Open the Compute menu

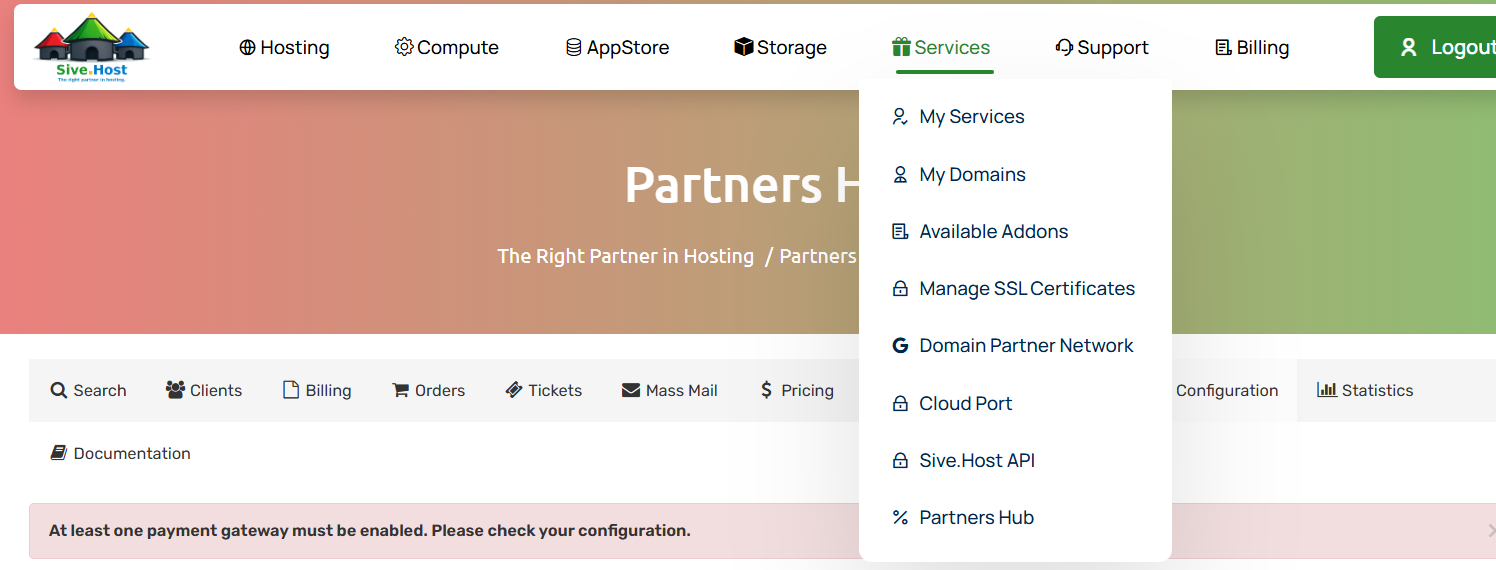(x=447, y=47)
